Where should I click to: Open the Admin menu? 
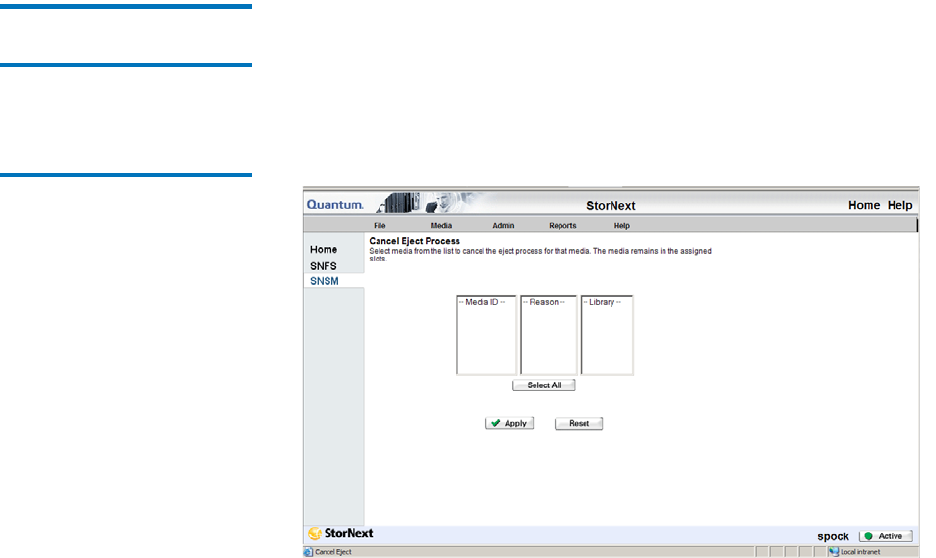(x=503, y=226)
